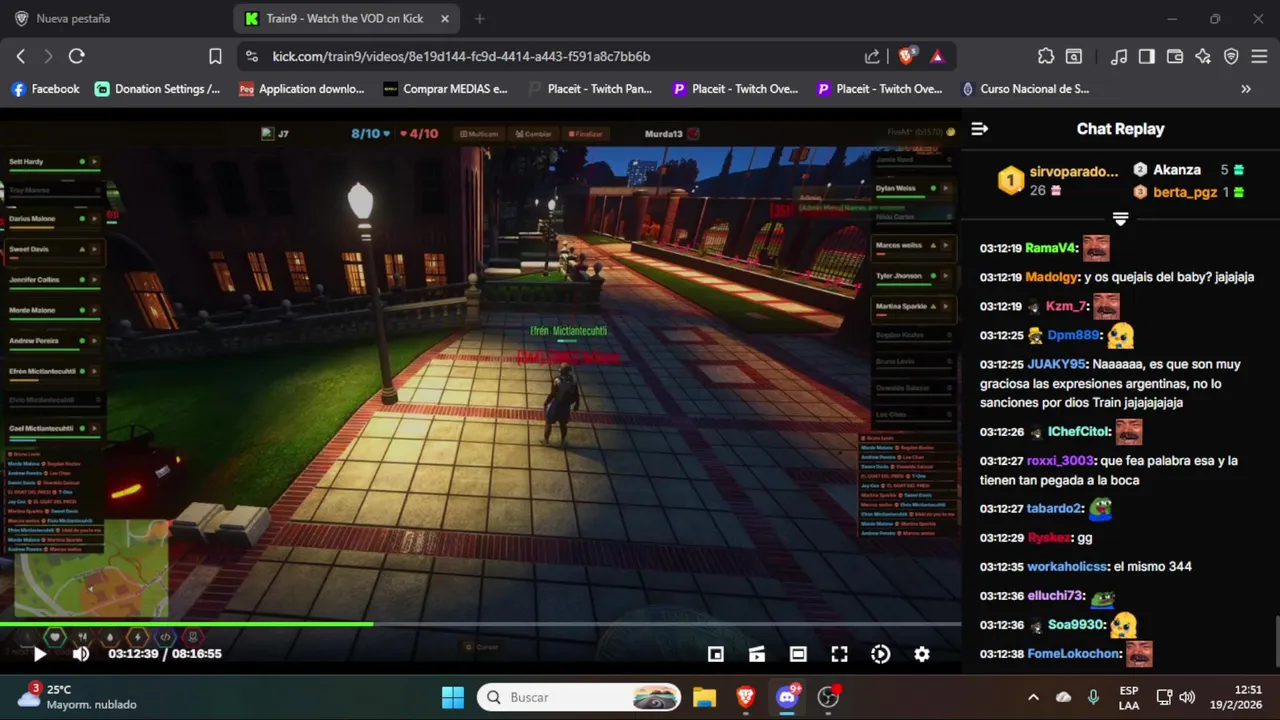Open the sirvoparado top gifter entry
The width and height of the screenshot is (1280, 720).
1059,180
